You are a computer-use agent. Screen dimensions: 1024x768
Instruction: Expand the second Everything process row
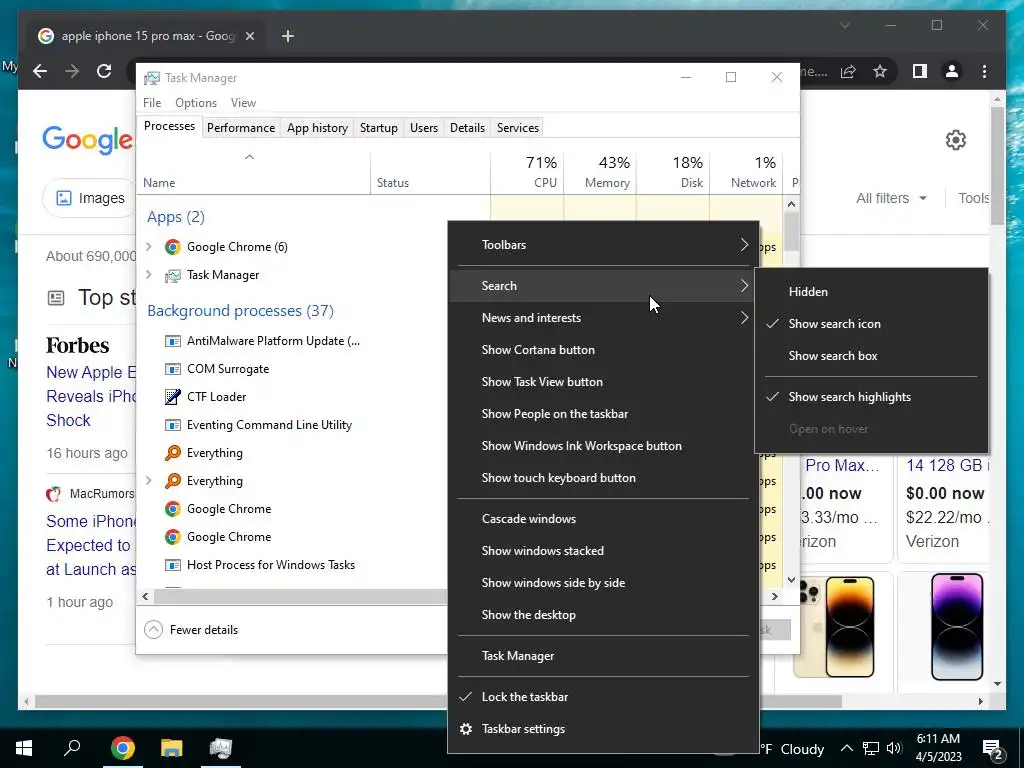coord(149,481)
